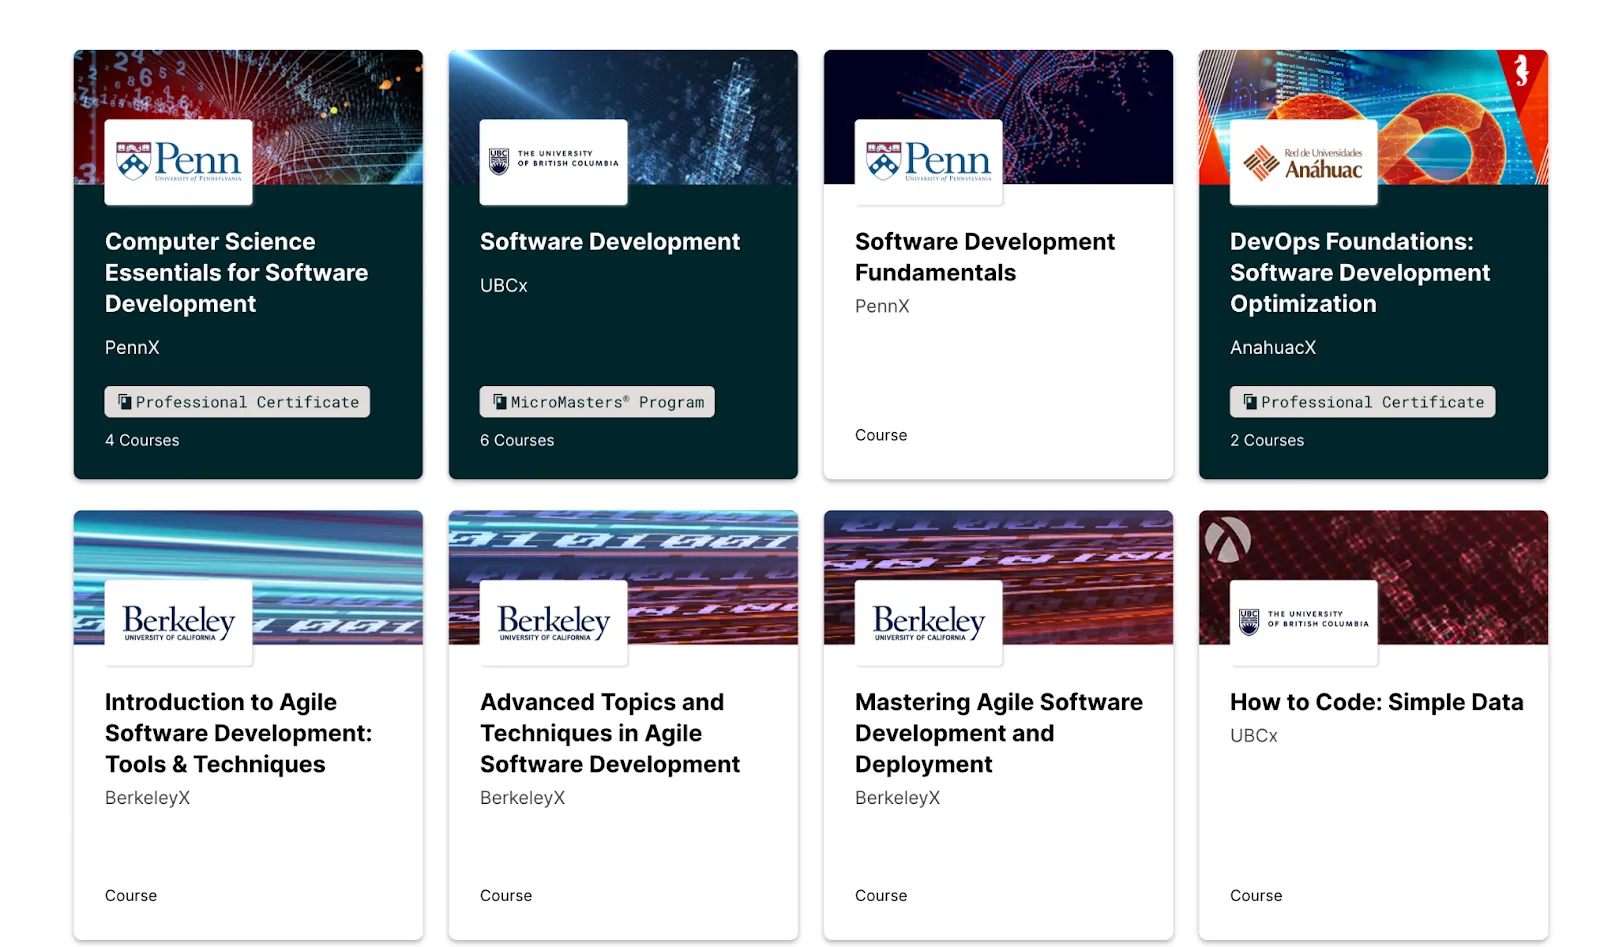
Task: Click UBCx under Software Development
Action: pyautogui.click(x=503, y=286)
